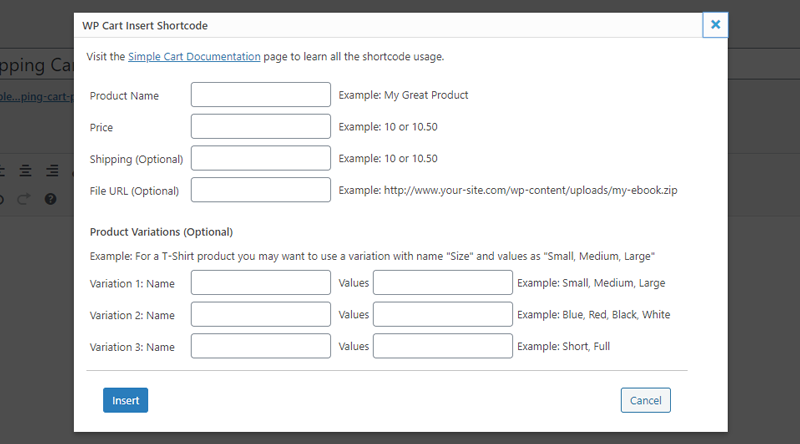
Task: Click into the Price input field
Action: [x=261, y=127]
